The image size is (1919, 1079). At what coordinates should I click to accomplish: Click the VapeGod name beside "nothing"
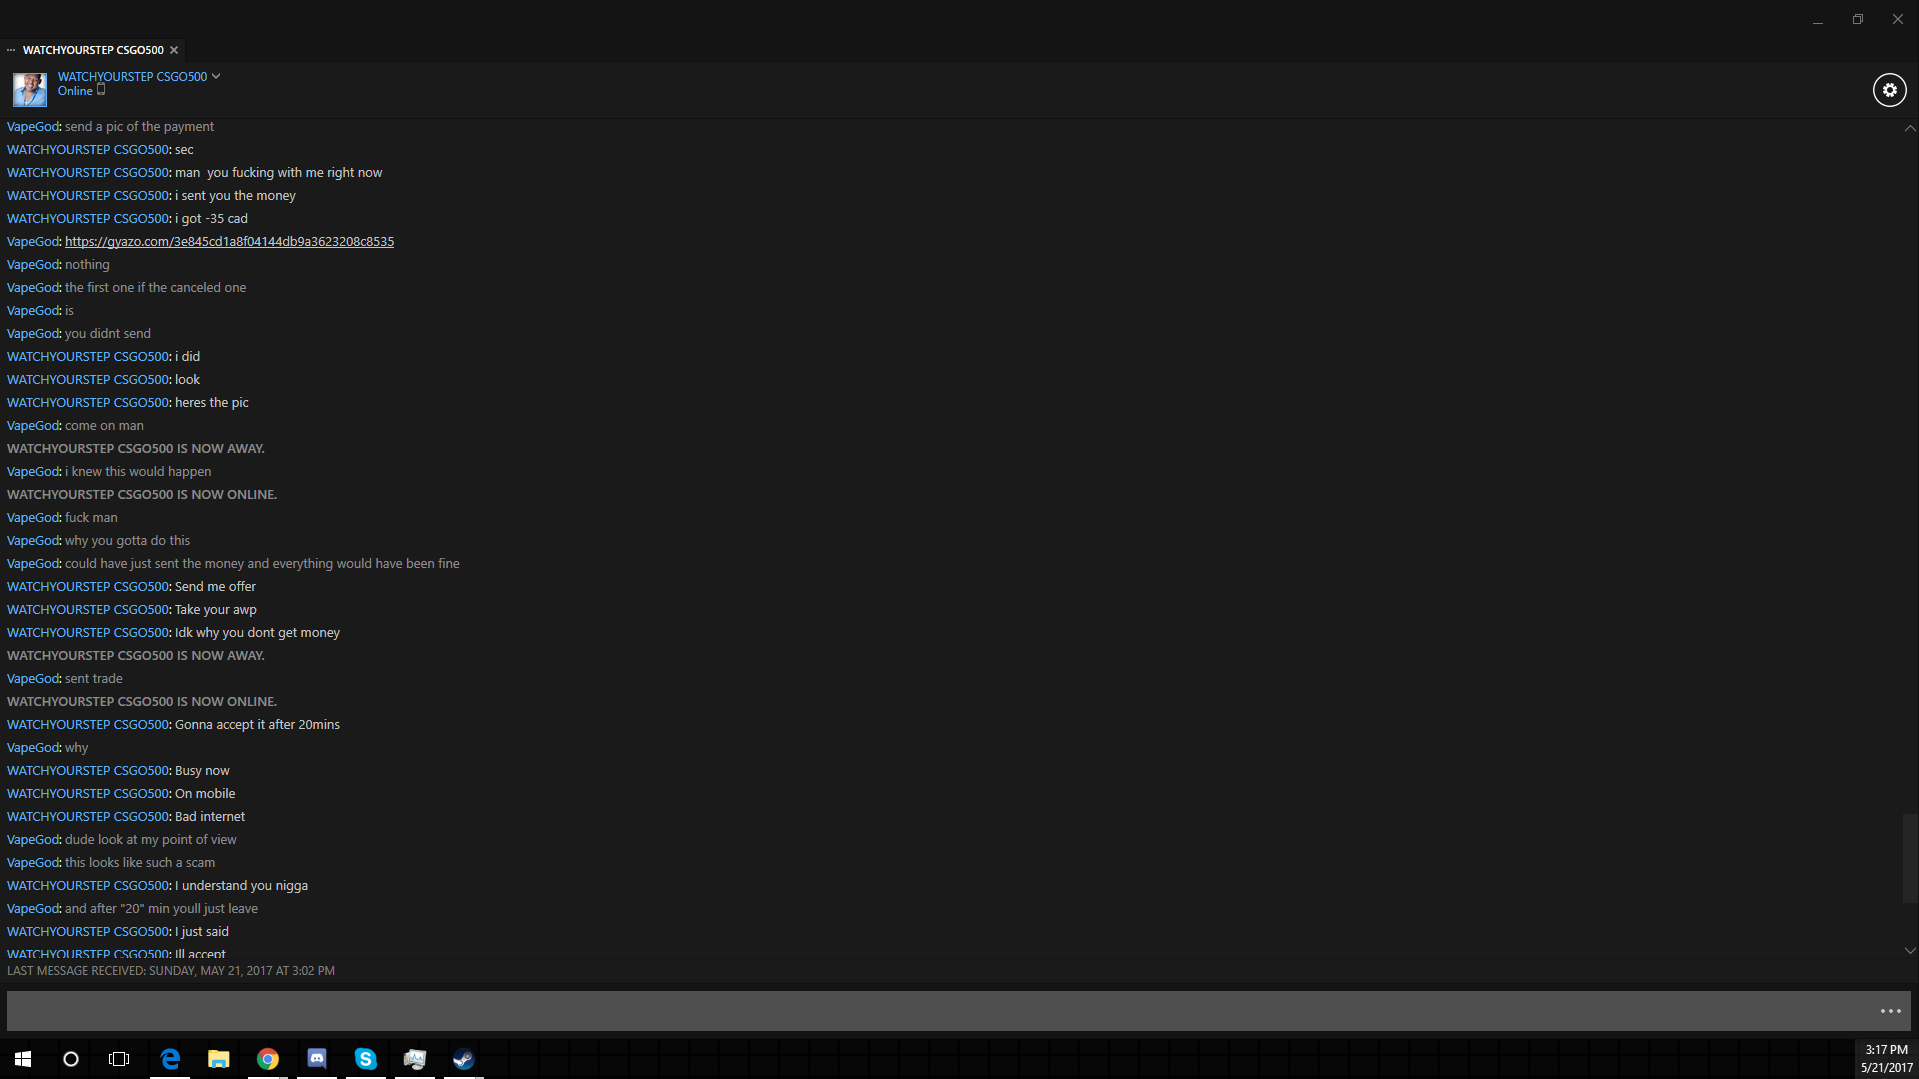(33, 265)
